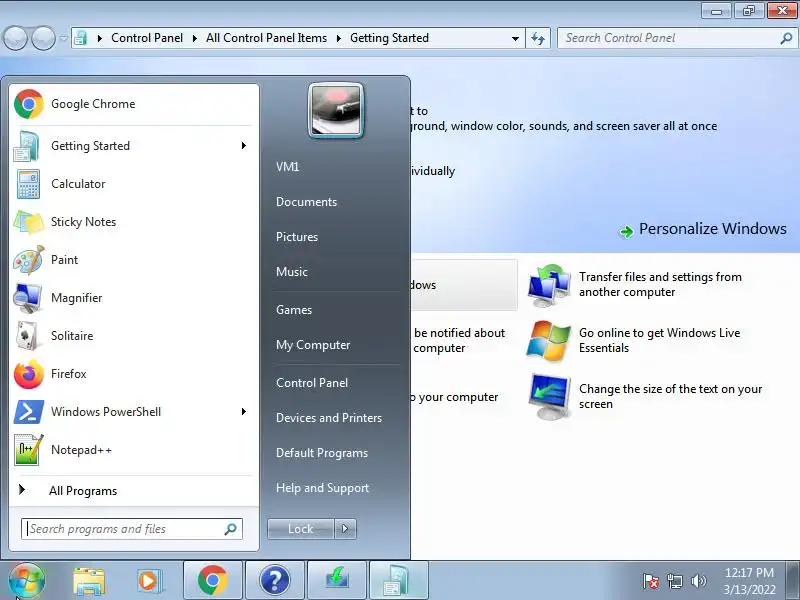This screenshot has height=600, width=800.
Task: Click the Back navigation button
Action: coord(16,38)
